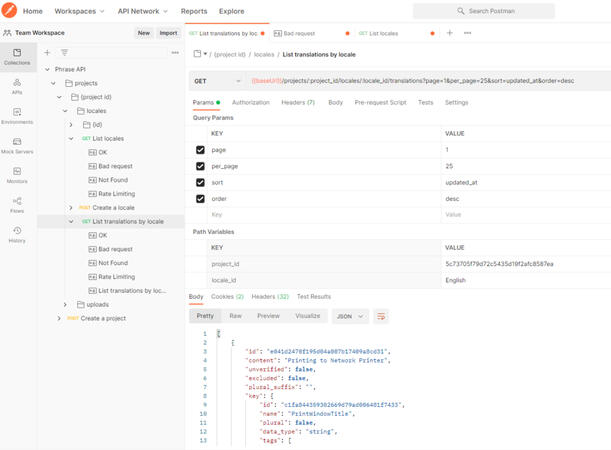Viewport: 611px width, 450px height.
Task: Open the Mock Servers sidebar panel
Action: point(17,146)
